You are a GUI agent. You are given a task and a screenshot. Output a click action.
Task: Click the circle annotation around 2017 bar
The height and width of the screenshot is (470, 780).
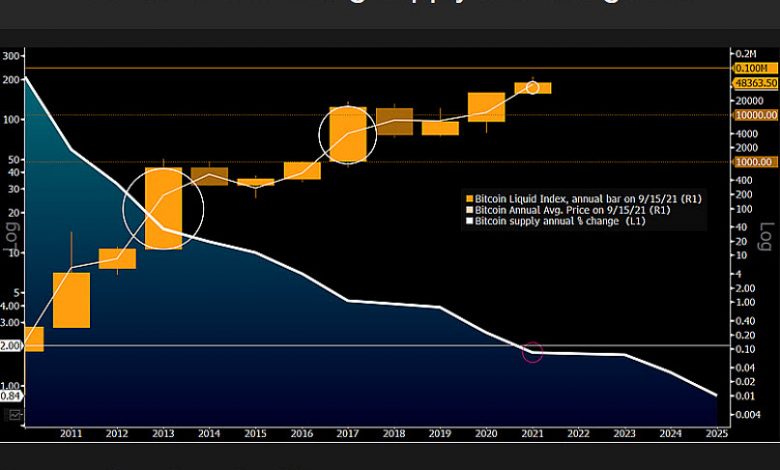[x=348, y=133]
